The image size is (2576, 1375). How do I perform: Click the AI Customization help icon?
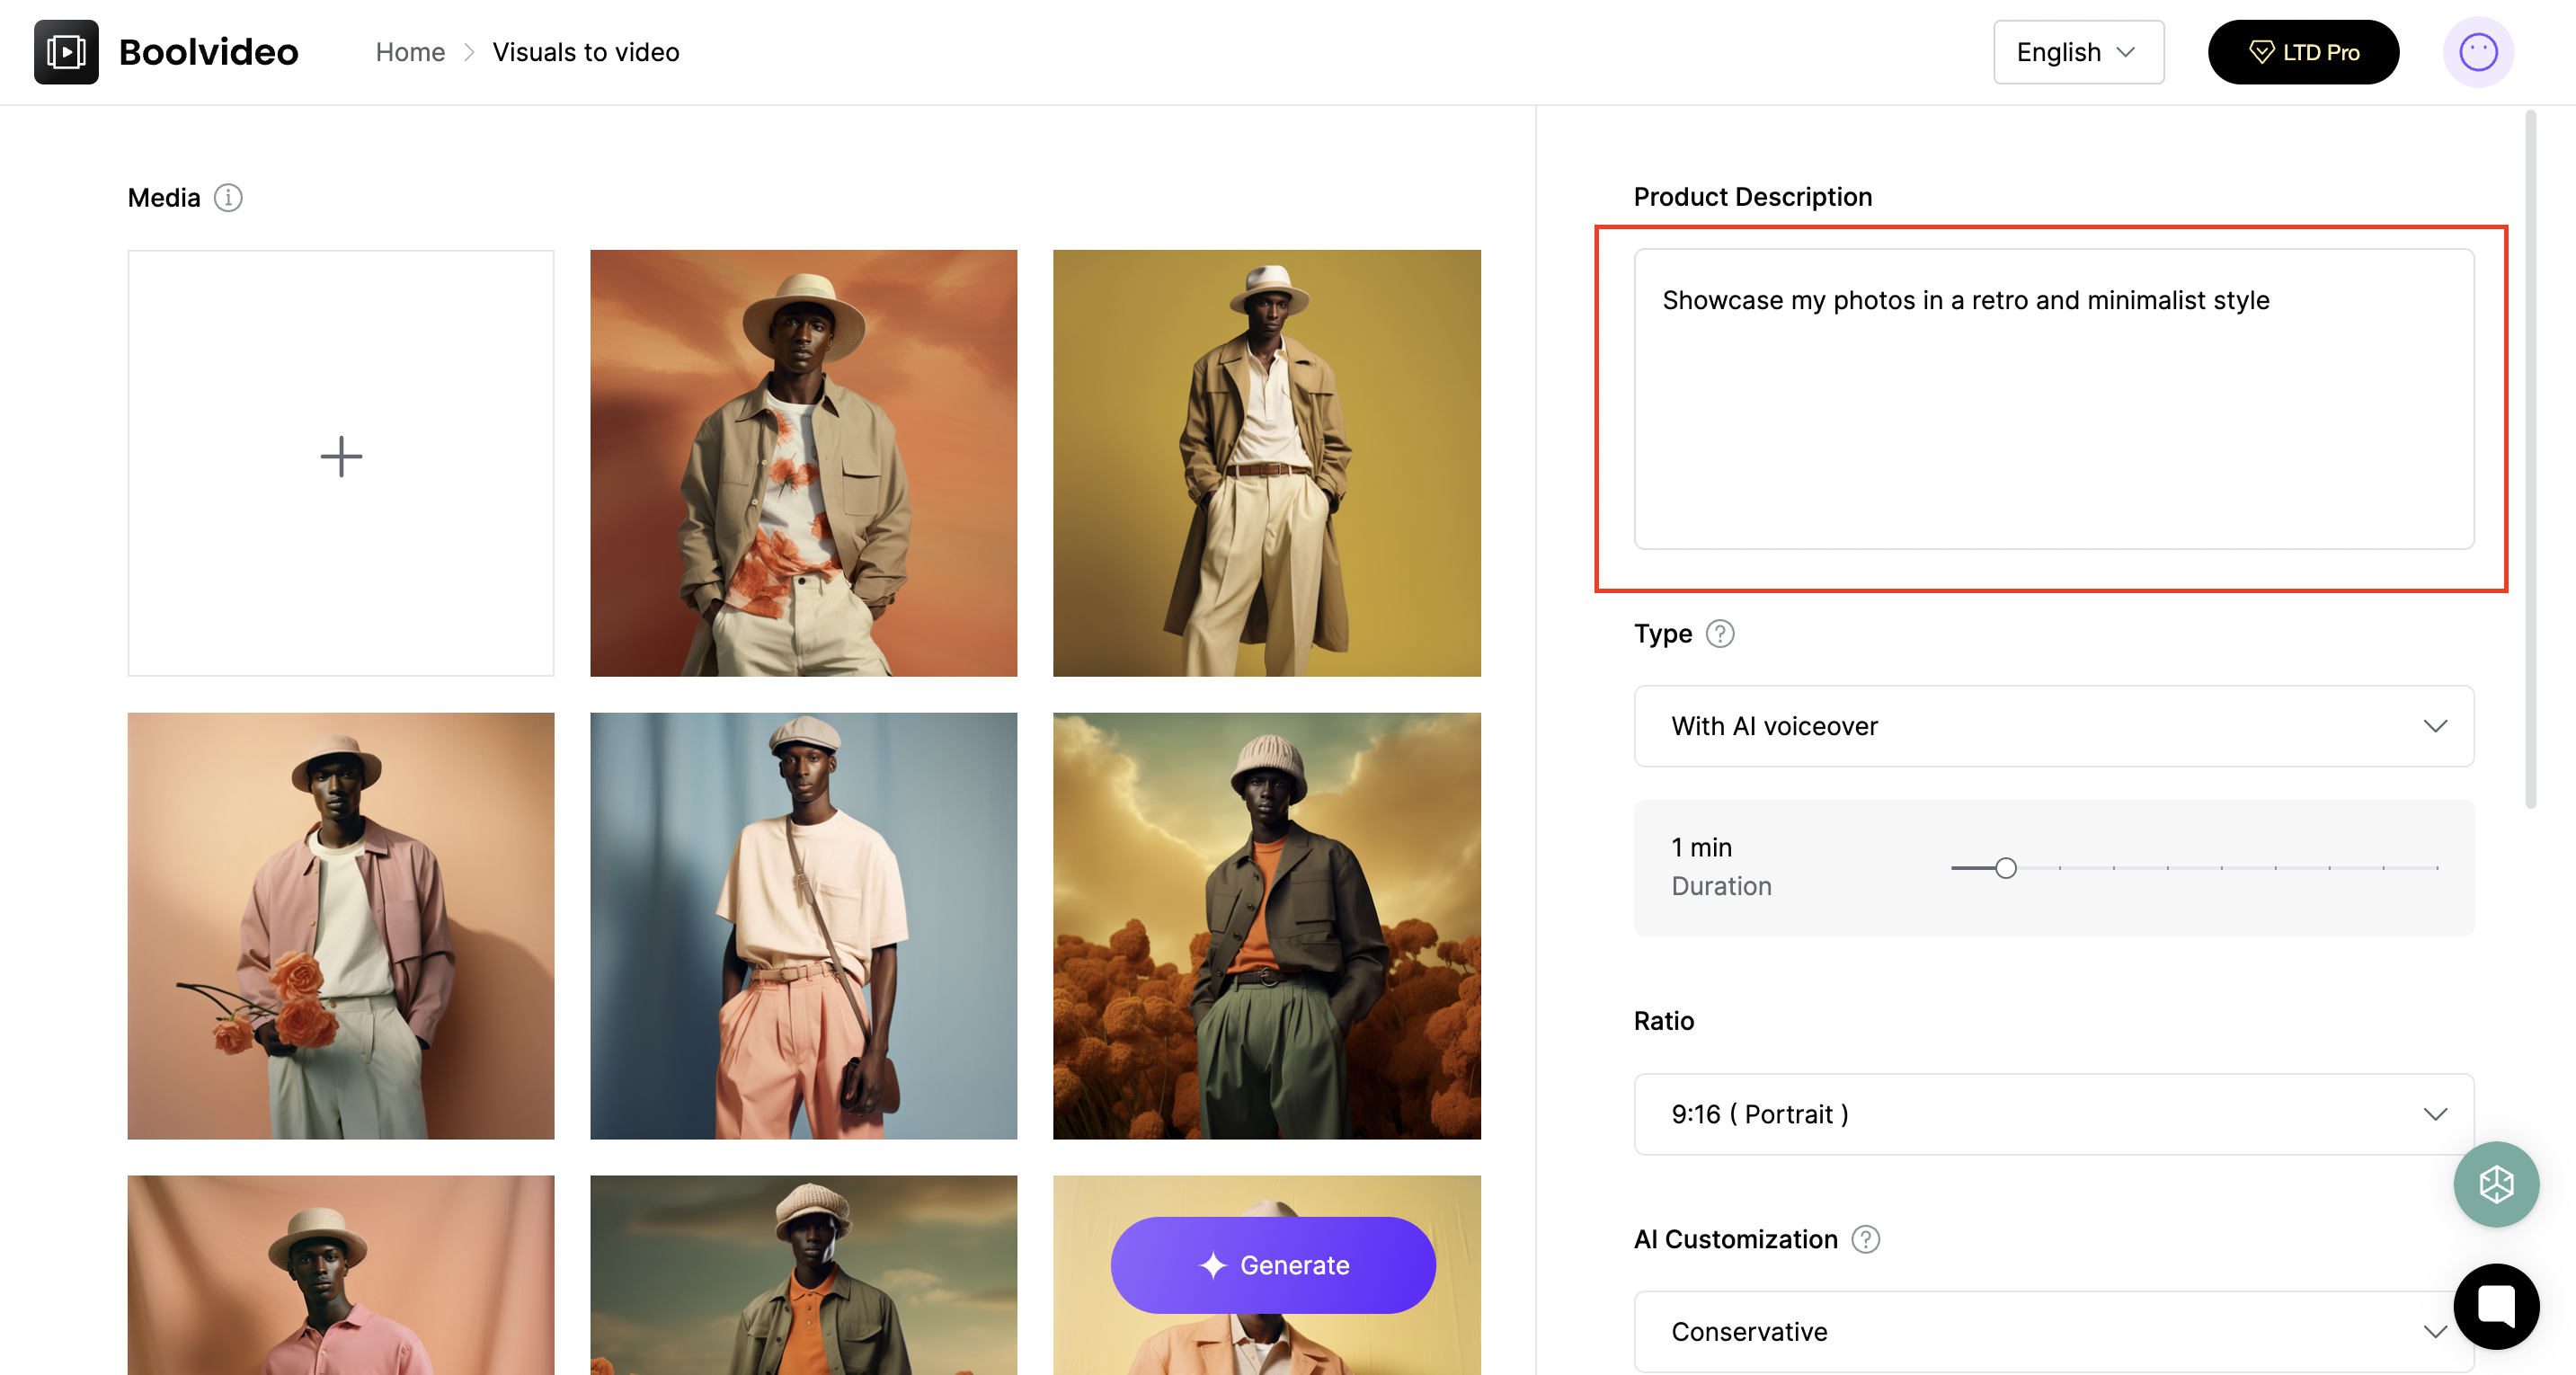click(1866, 1240)
